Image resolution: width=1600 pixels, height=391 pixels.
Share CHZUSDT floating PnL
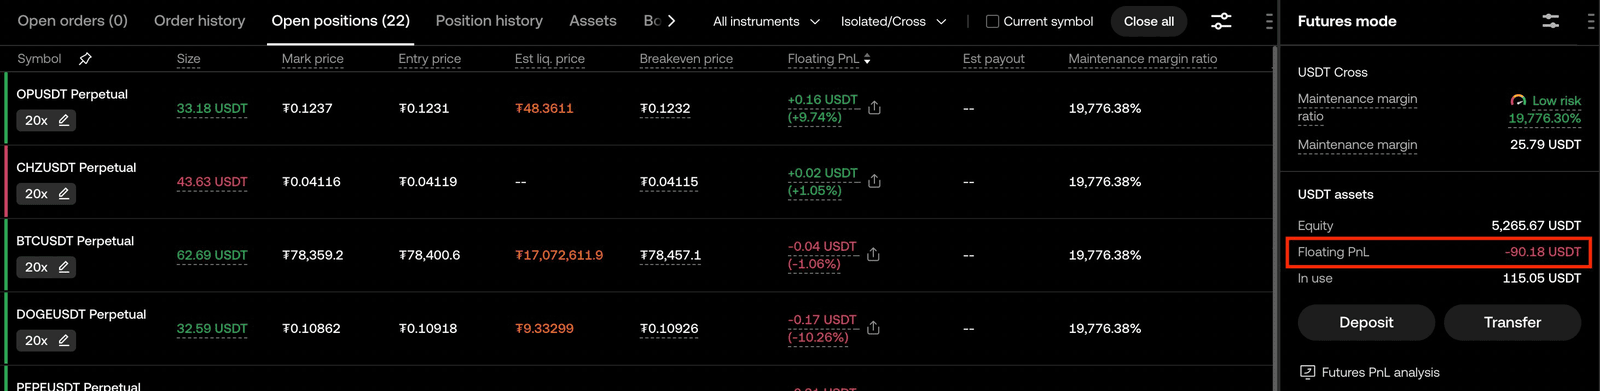point(874,181)
